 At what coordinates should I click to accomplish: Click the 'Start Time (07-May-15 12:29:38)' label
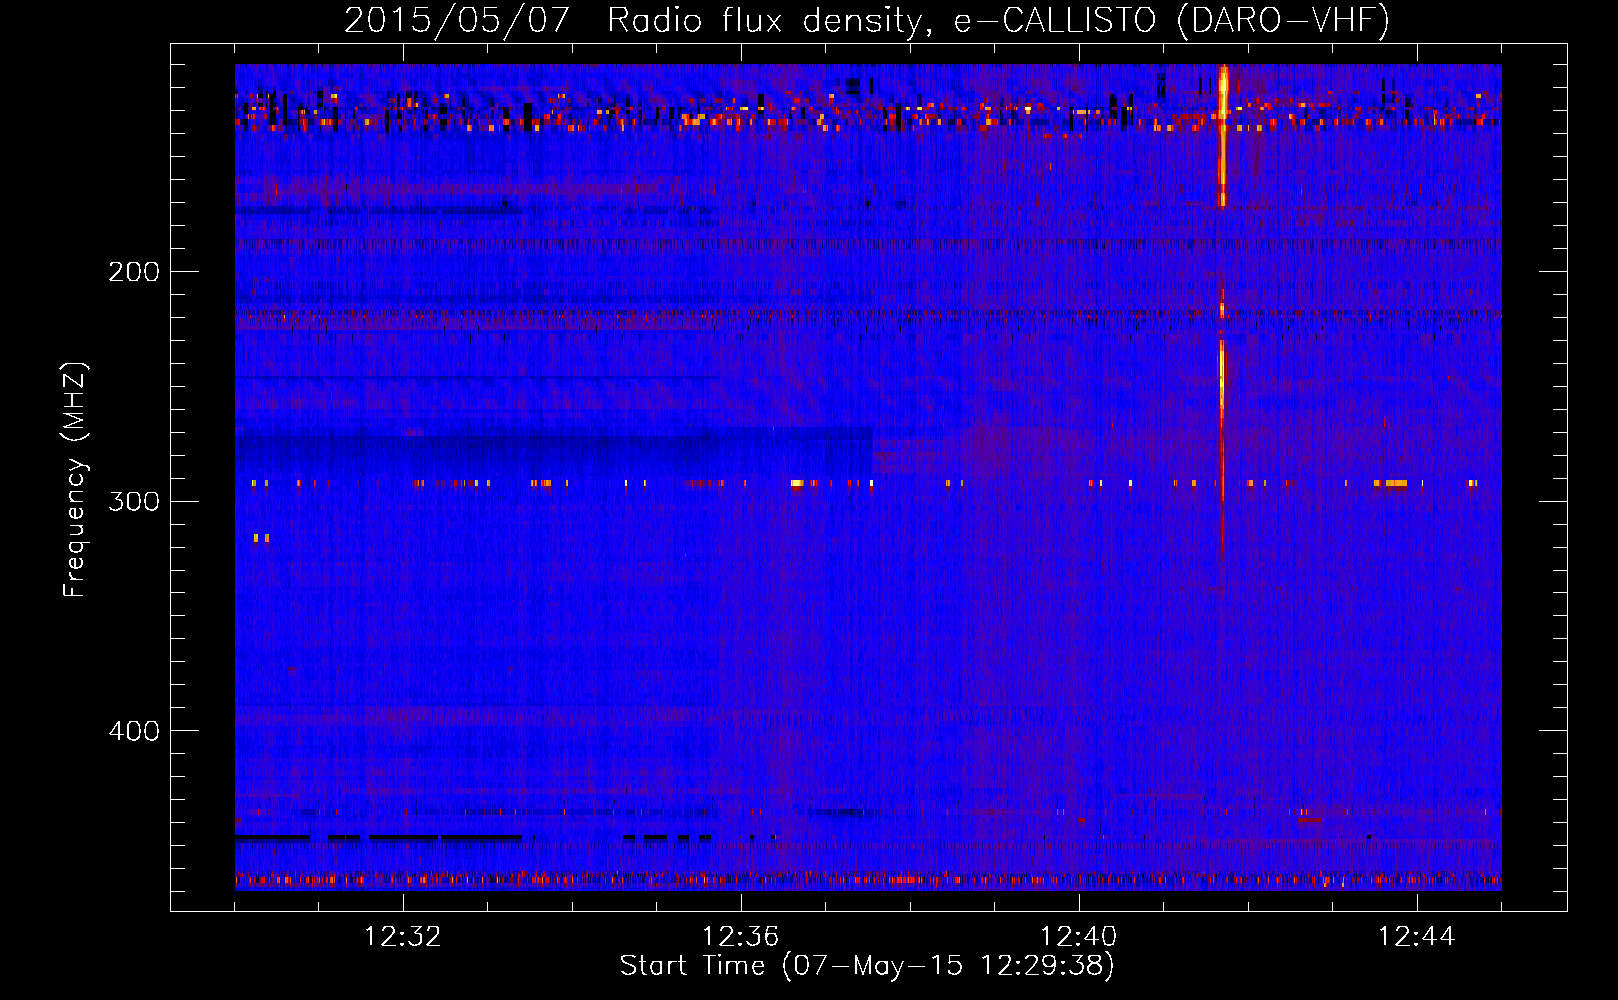click(x=867, y=966)
